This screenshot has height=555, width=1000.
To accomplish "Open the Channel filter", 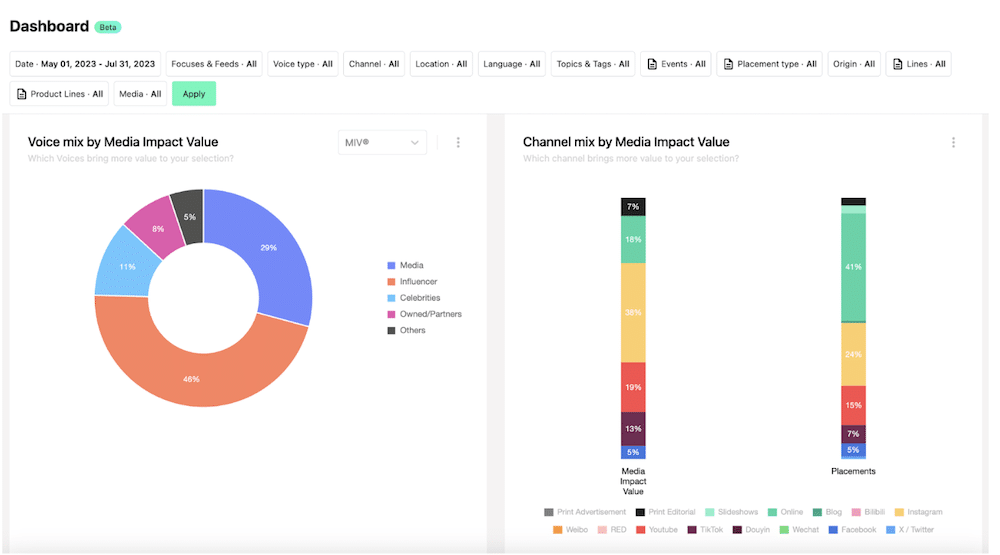I will click(x=374, y=64).
